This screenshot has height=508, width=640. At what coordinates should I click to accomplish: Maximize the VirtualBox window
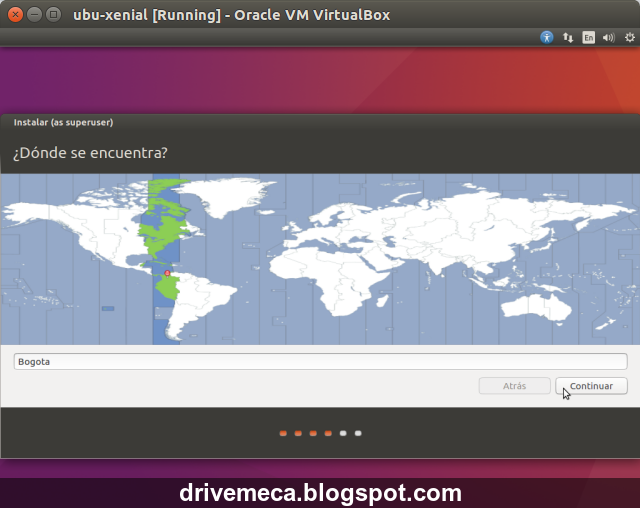pyautogui.click(x=53, y=15)
